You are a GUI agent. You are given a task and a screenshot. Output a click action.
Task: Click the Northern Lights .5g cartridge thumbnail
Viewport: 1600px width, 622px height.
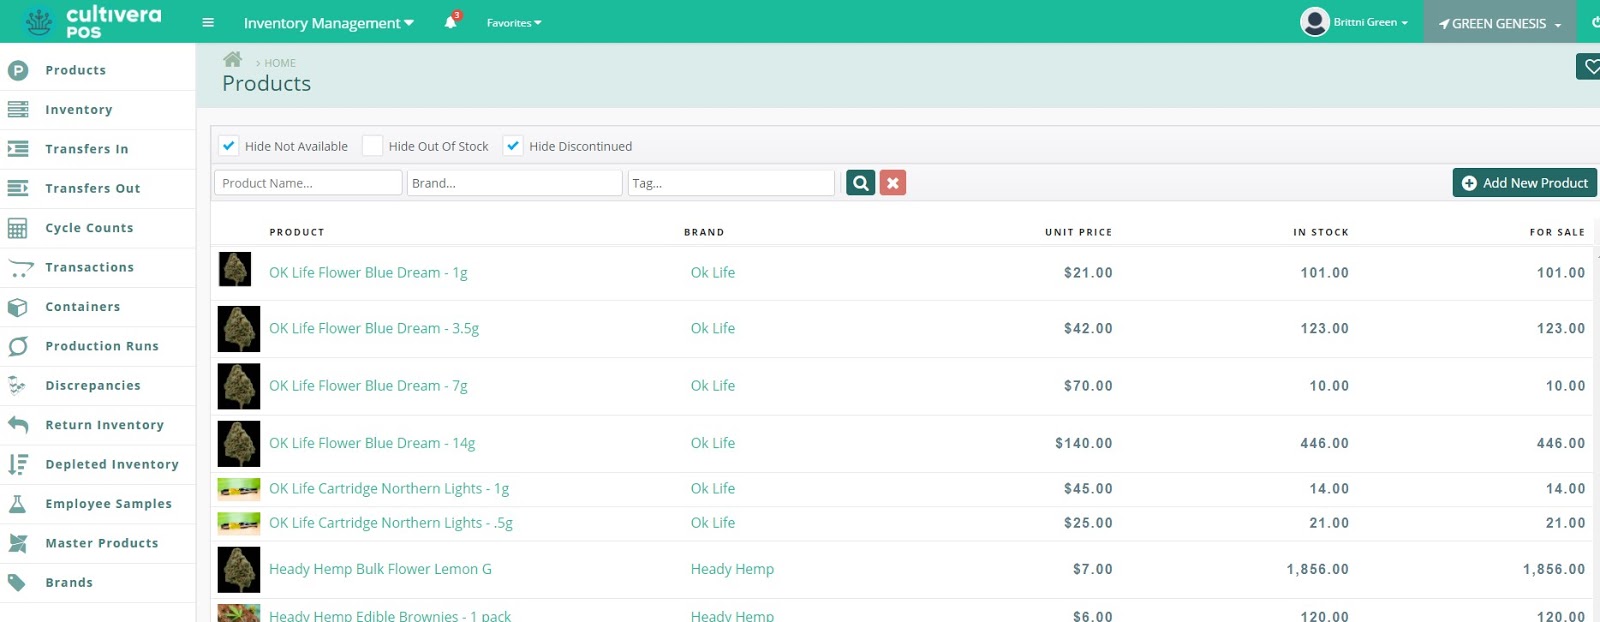[239, 523]
